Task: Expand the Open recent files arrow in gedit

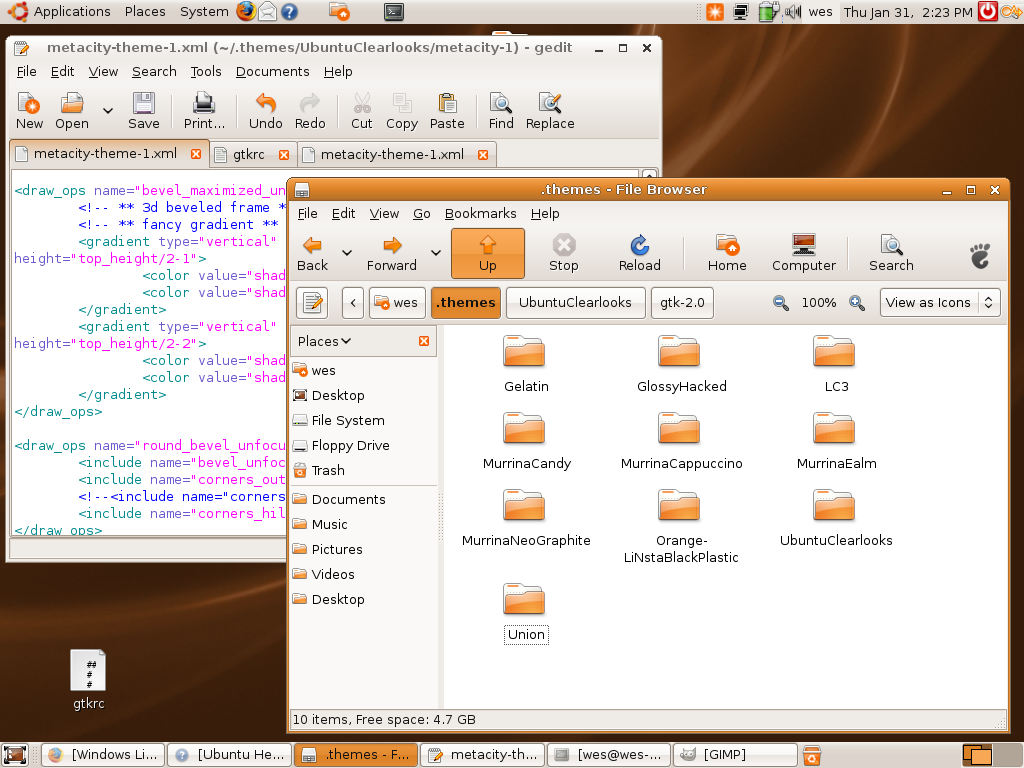Action: click(108, 111)
